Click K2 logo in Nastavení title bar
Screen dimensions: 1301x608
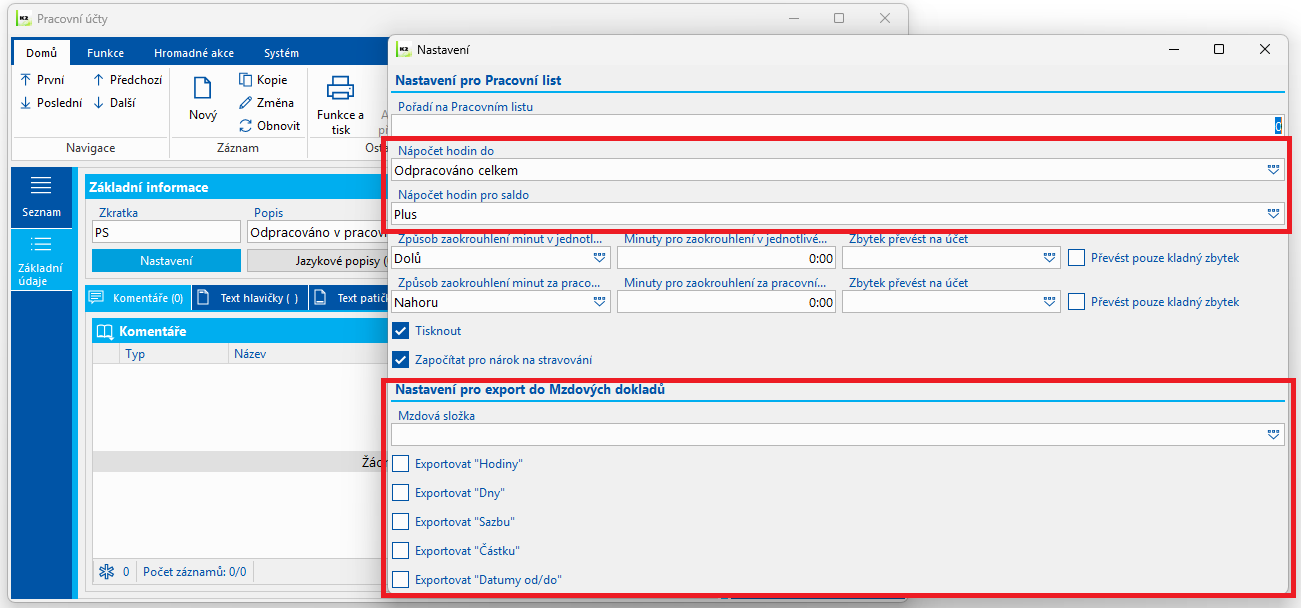404,49
